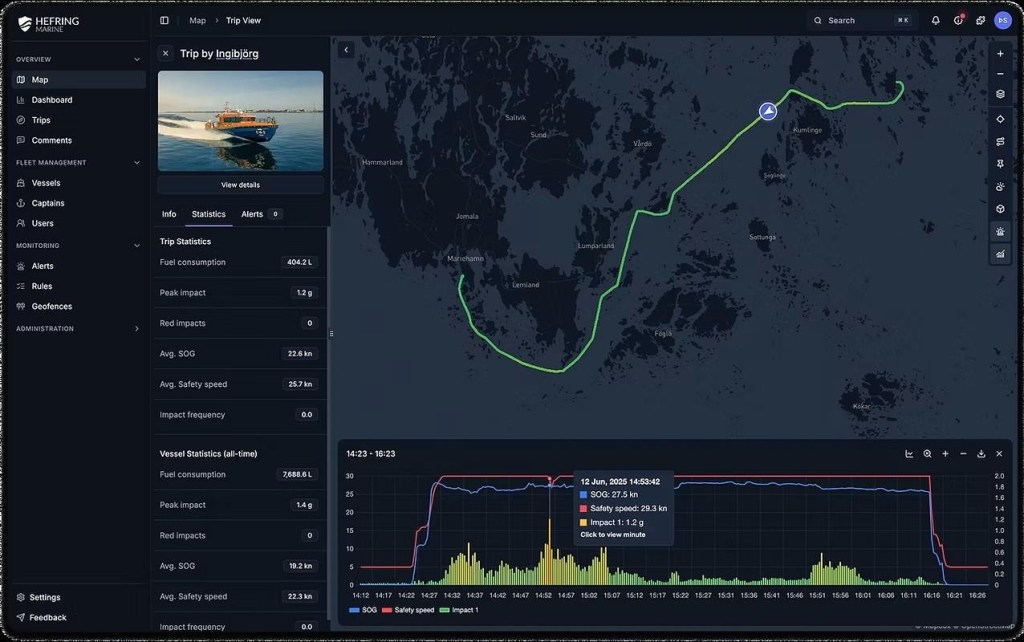The height and width of the screenshot is (642, 1024).
Task: Collapse the Overview sidebar section
Action: tap(137, 59)
